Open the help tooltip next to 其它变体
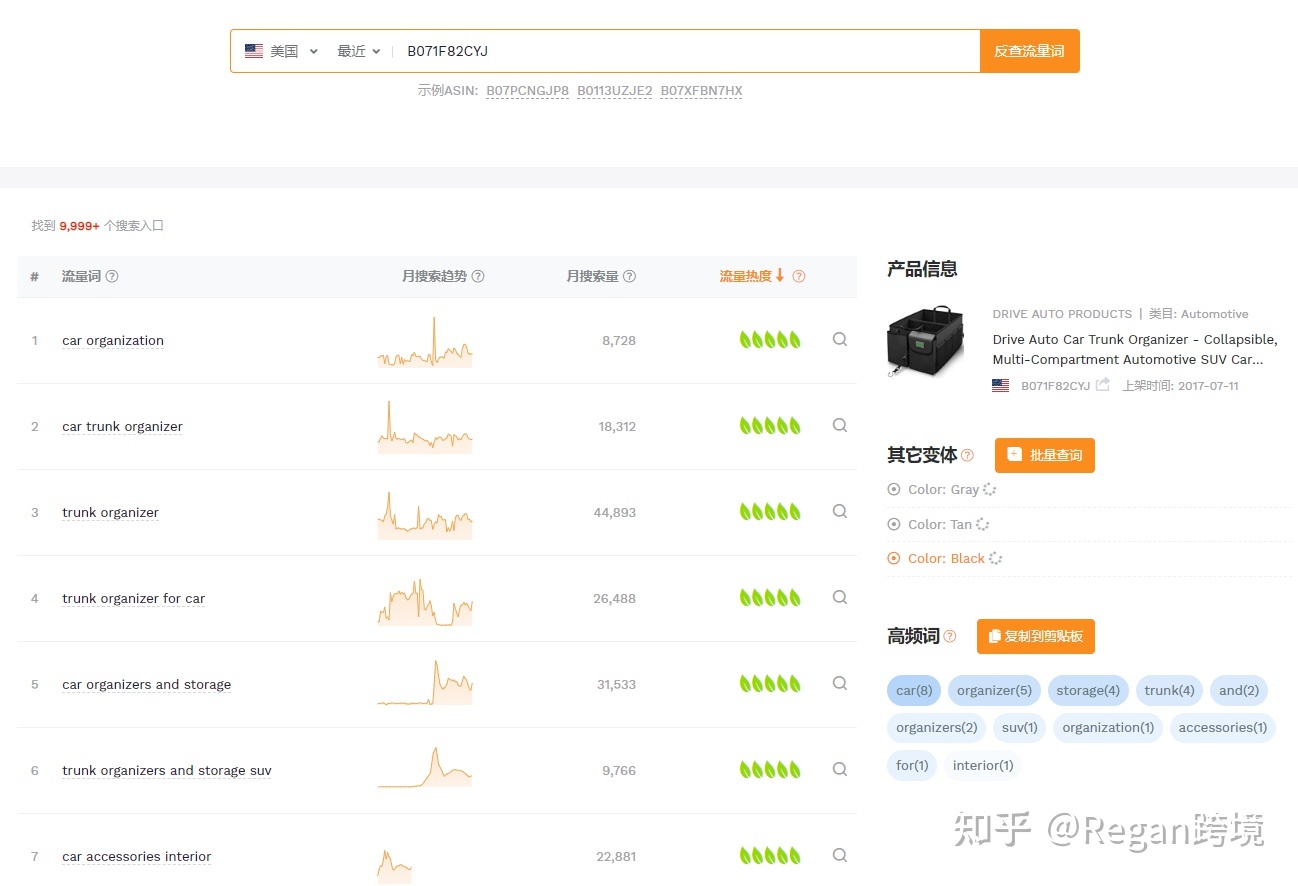 [x=966, y=453]
